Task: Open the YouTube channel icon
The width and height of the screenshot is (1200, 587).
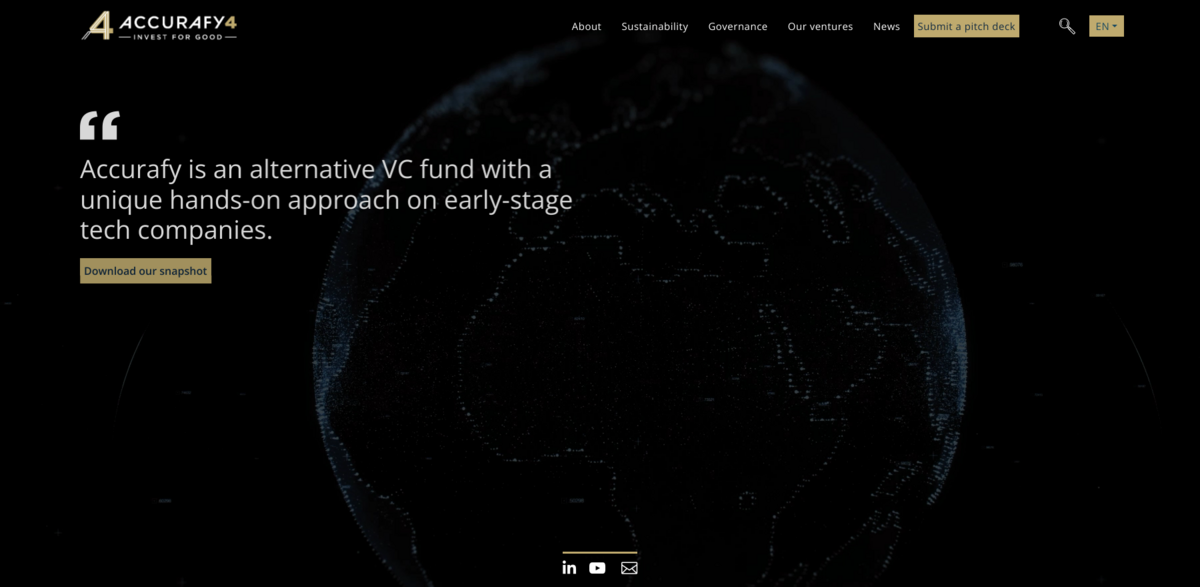Action: (597, 568)
